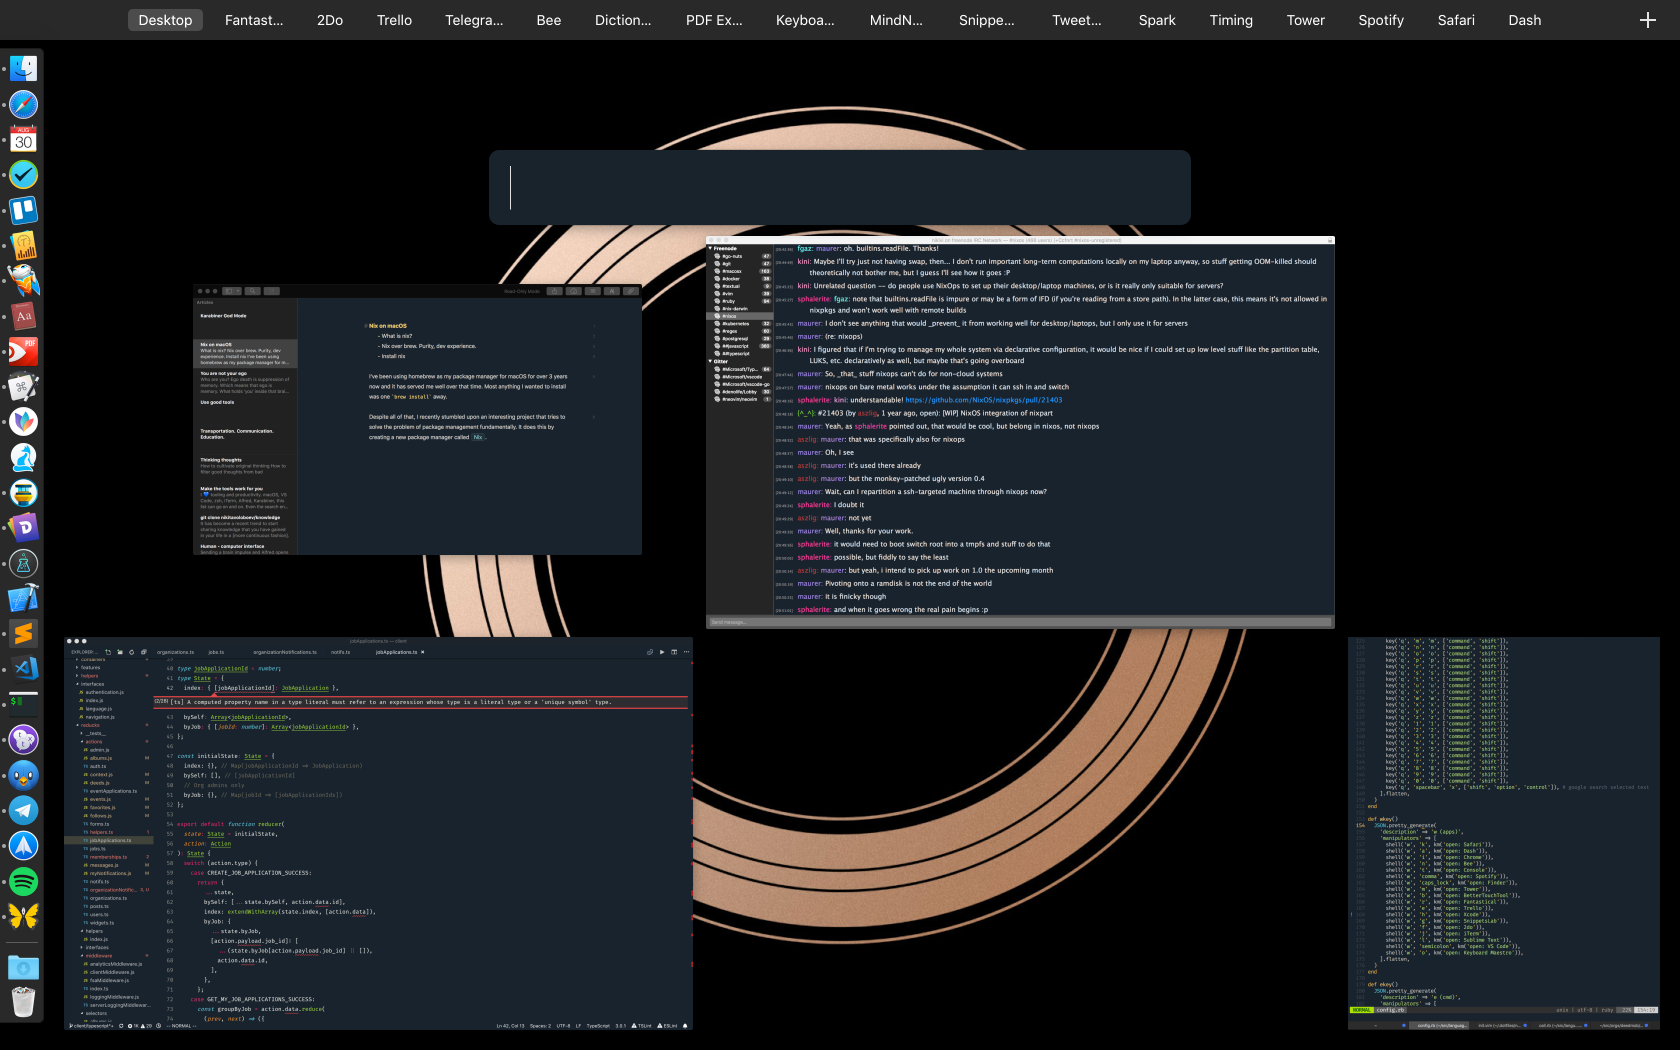Select Trello in the top app switcher
This screenshot has height=1050, width=1680.
394,20
